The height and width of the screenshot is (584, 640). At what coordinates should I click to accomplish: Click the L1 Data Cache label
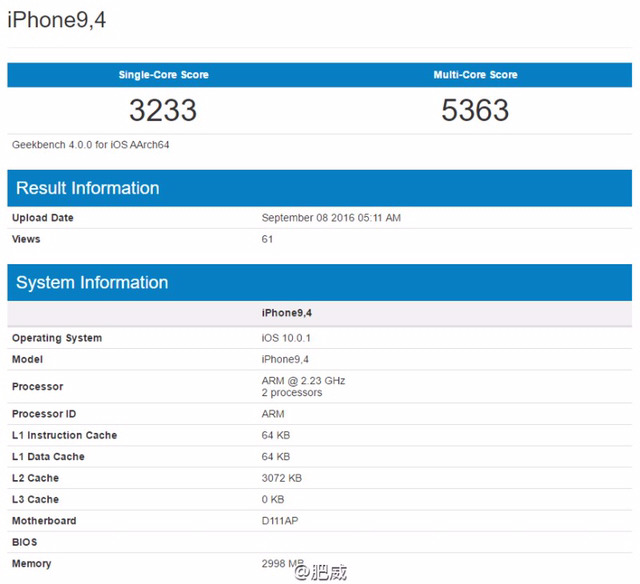click(48, 457)
